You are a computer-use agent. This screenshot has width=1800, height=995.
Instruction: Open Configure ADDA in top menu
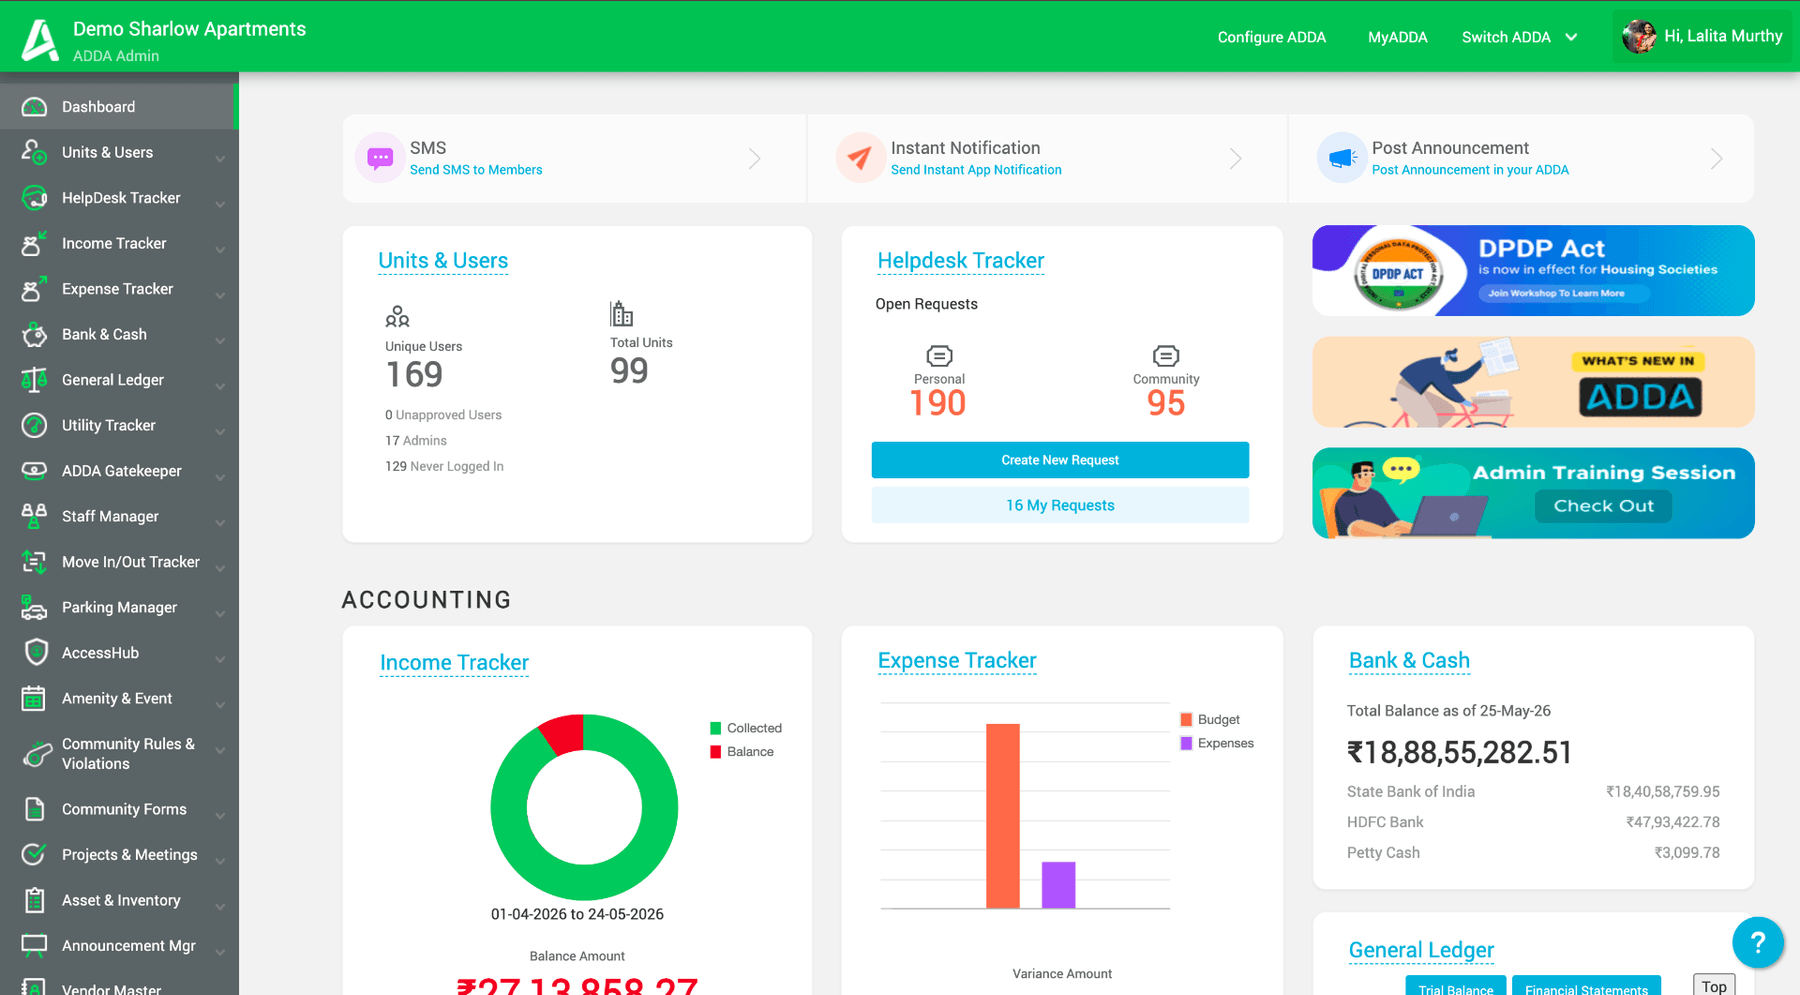click(x=1271, y=37)
